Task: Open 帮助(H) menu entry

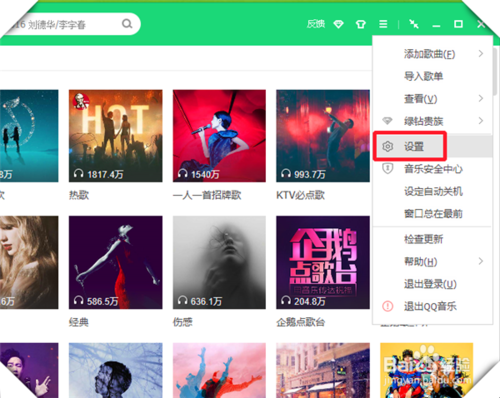Action: tap(432, 262)
